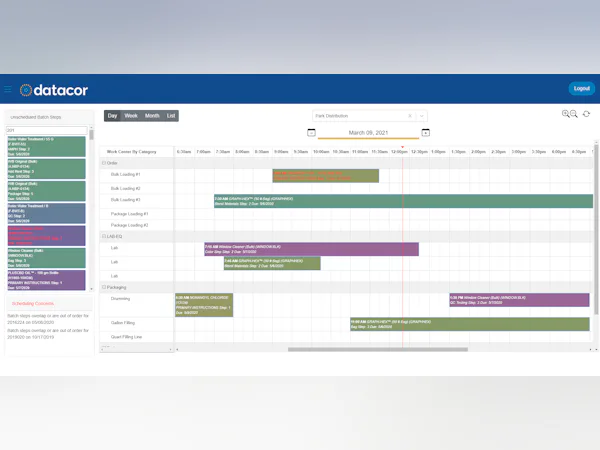
Task: Switch to Month view
Action: (x=152, y=116)
